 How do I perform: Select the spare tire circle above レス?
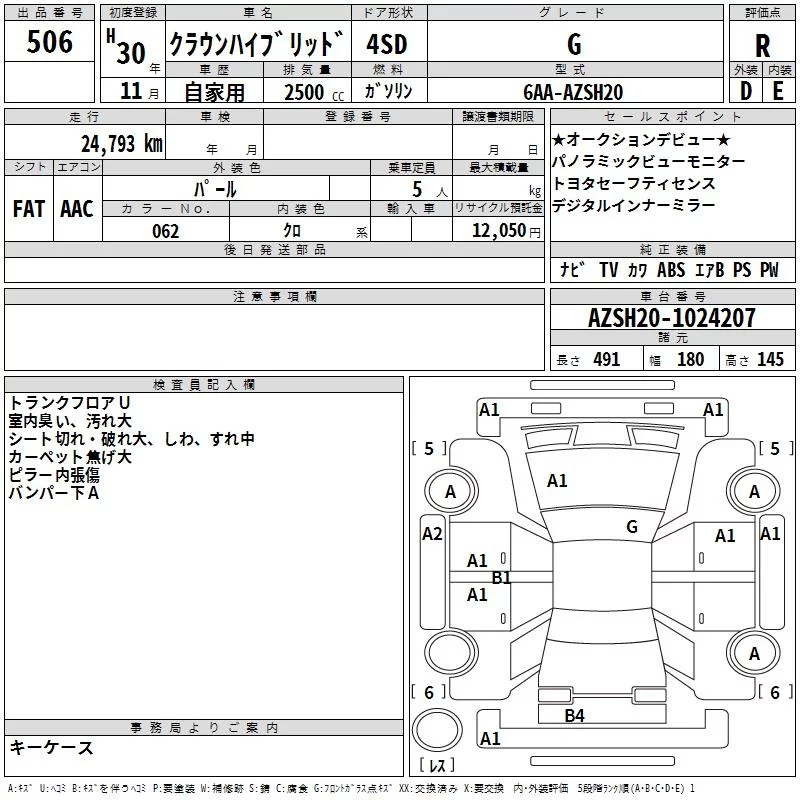437,729
